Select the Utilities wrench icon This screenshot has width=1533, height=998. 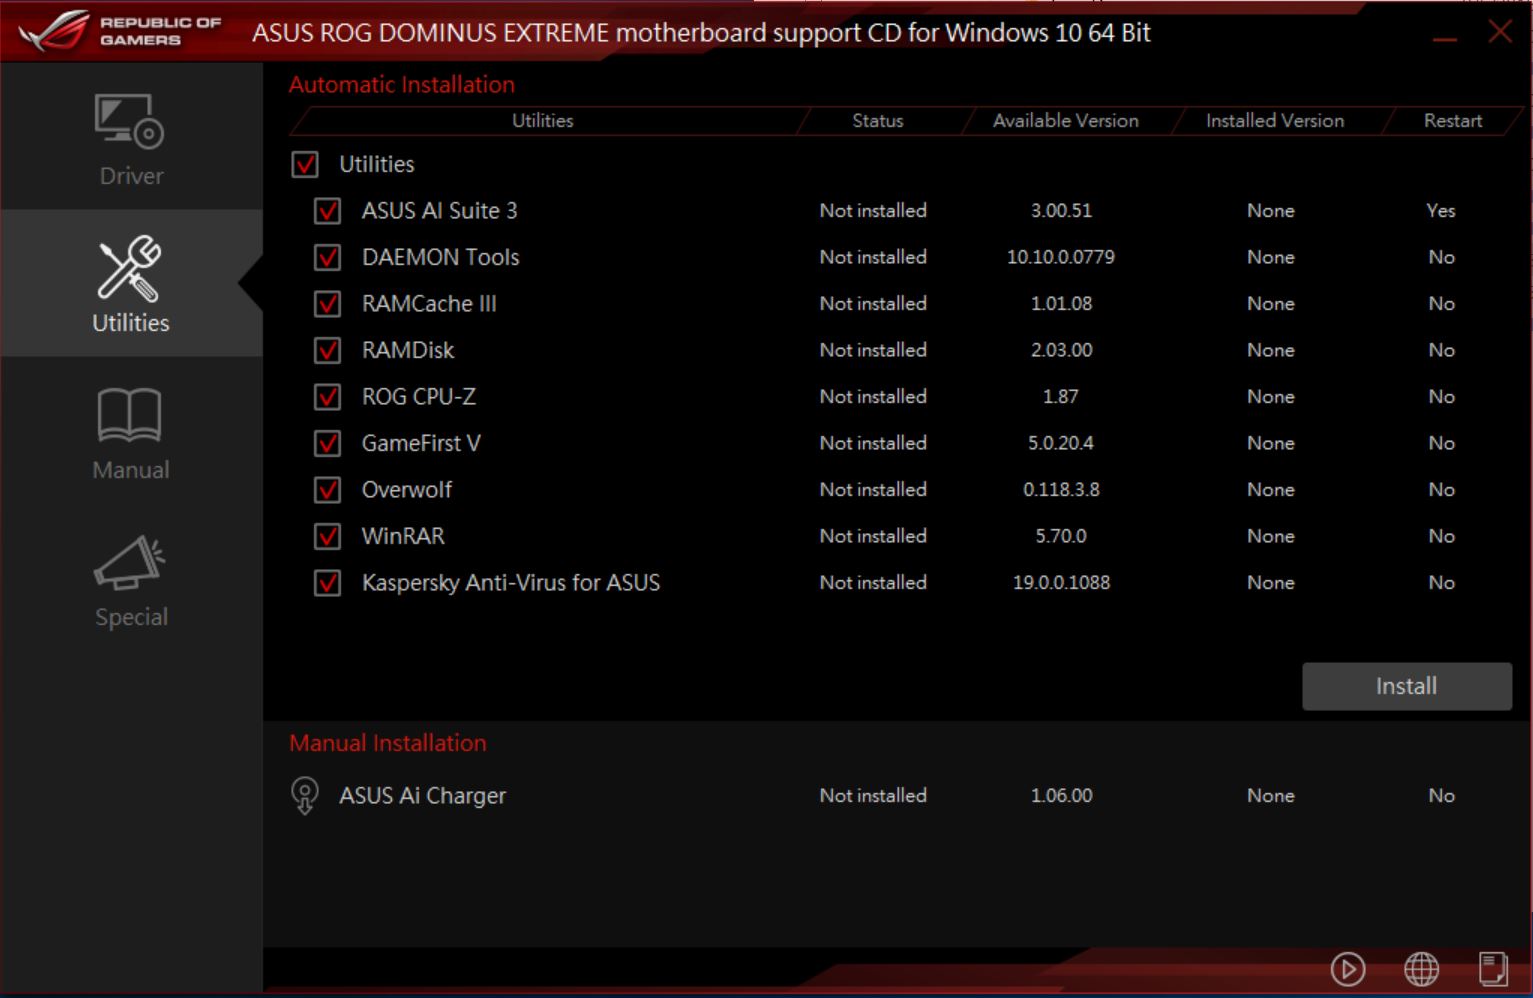[129, 268]
